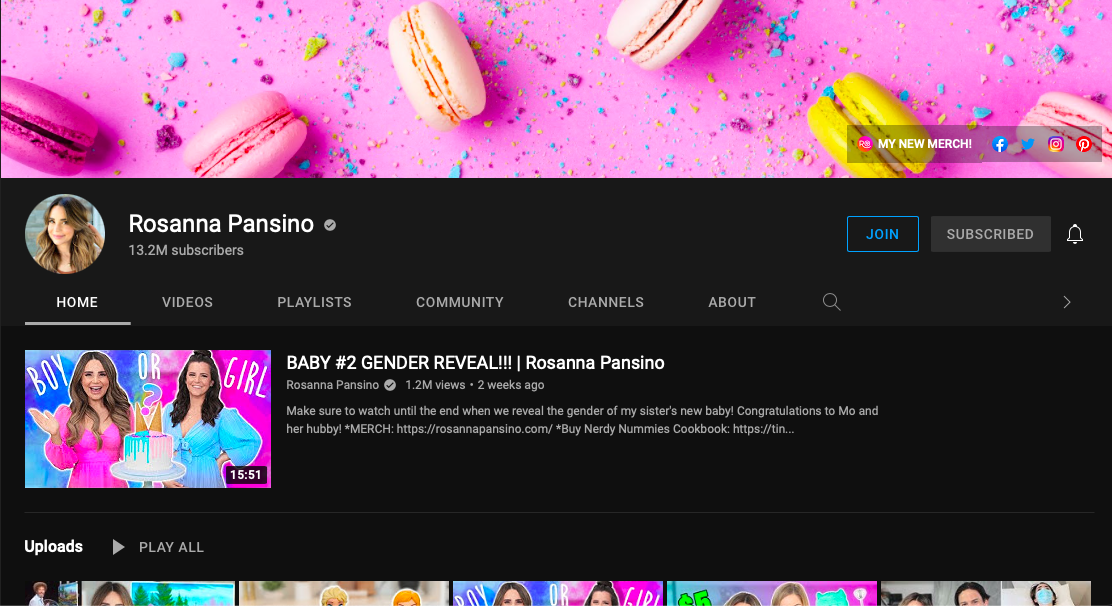Click the 15:51 duration badge on thumbnail
This screenshot has width=1112, height=606.
coord(245,474)
